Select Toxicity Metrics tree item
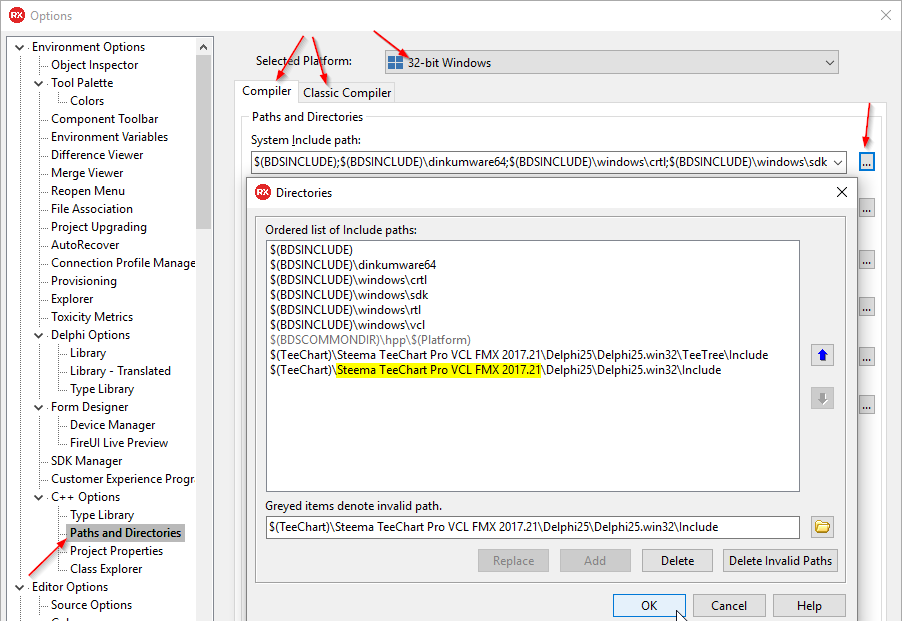The image size is (902, 621). tap(91, 317)
